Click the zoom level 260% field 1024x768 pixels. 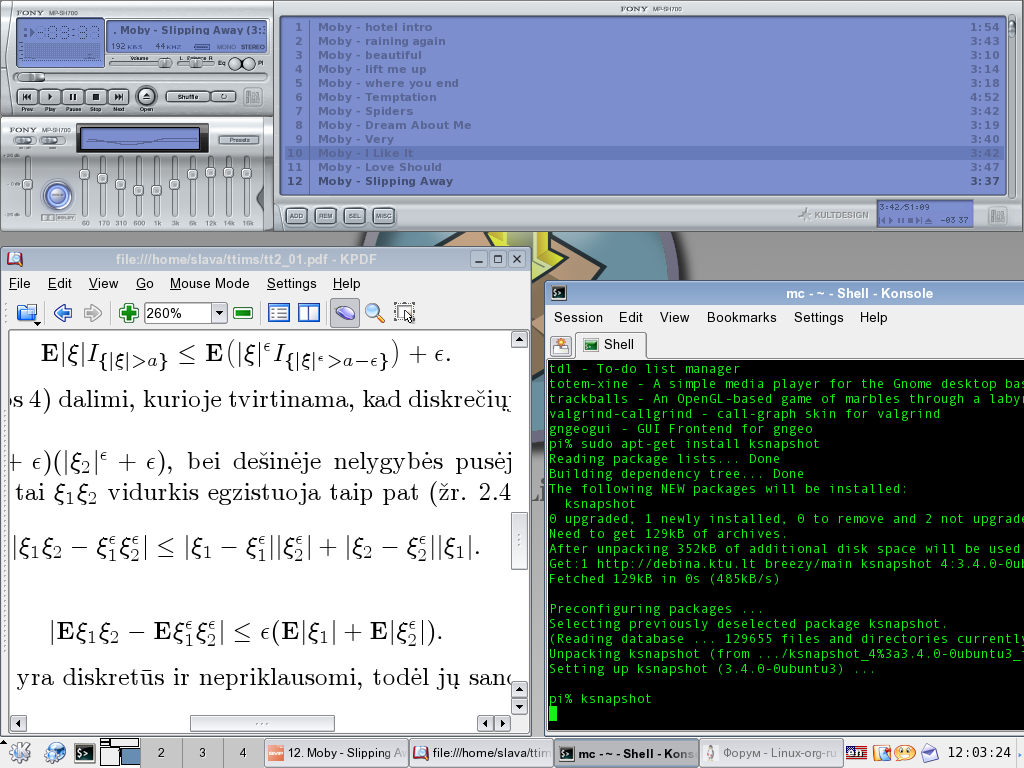tap(178, 313)
